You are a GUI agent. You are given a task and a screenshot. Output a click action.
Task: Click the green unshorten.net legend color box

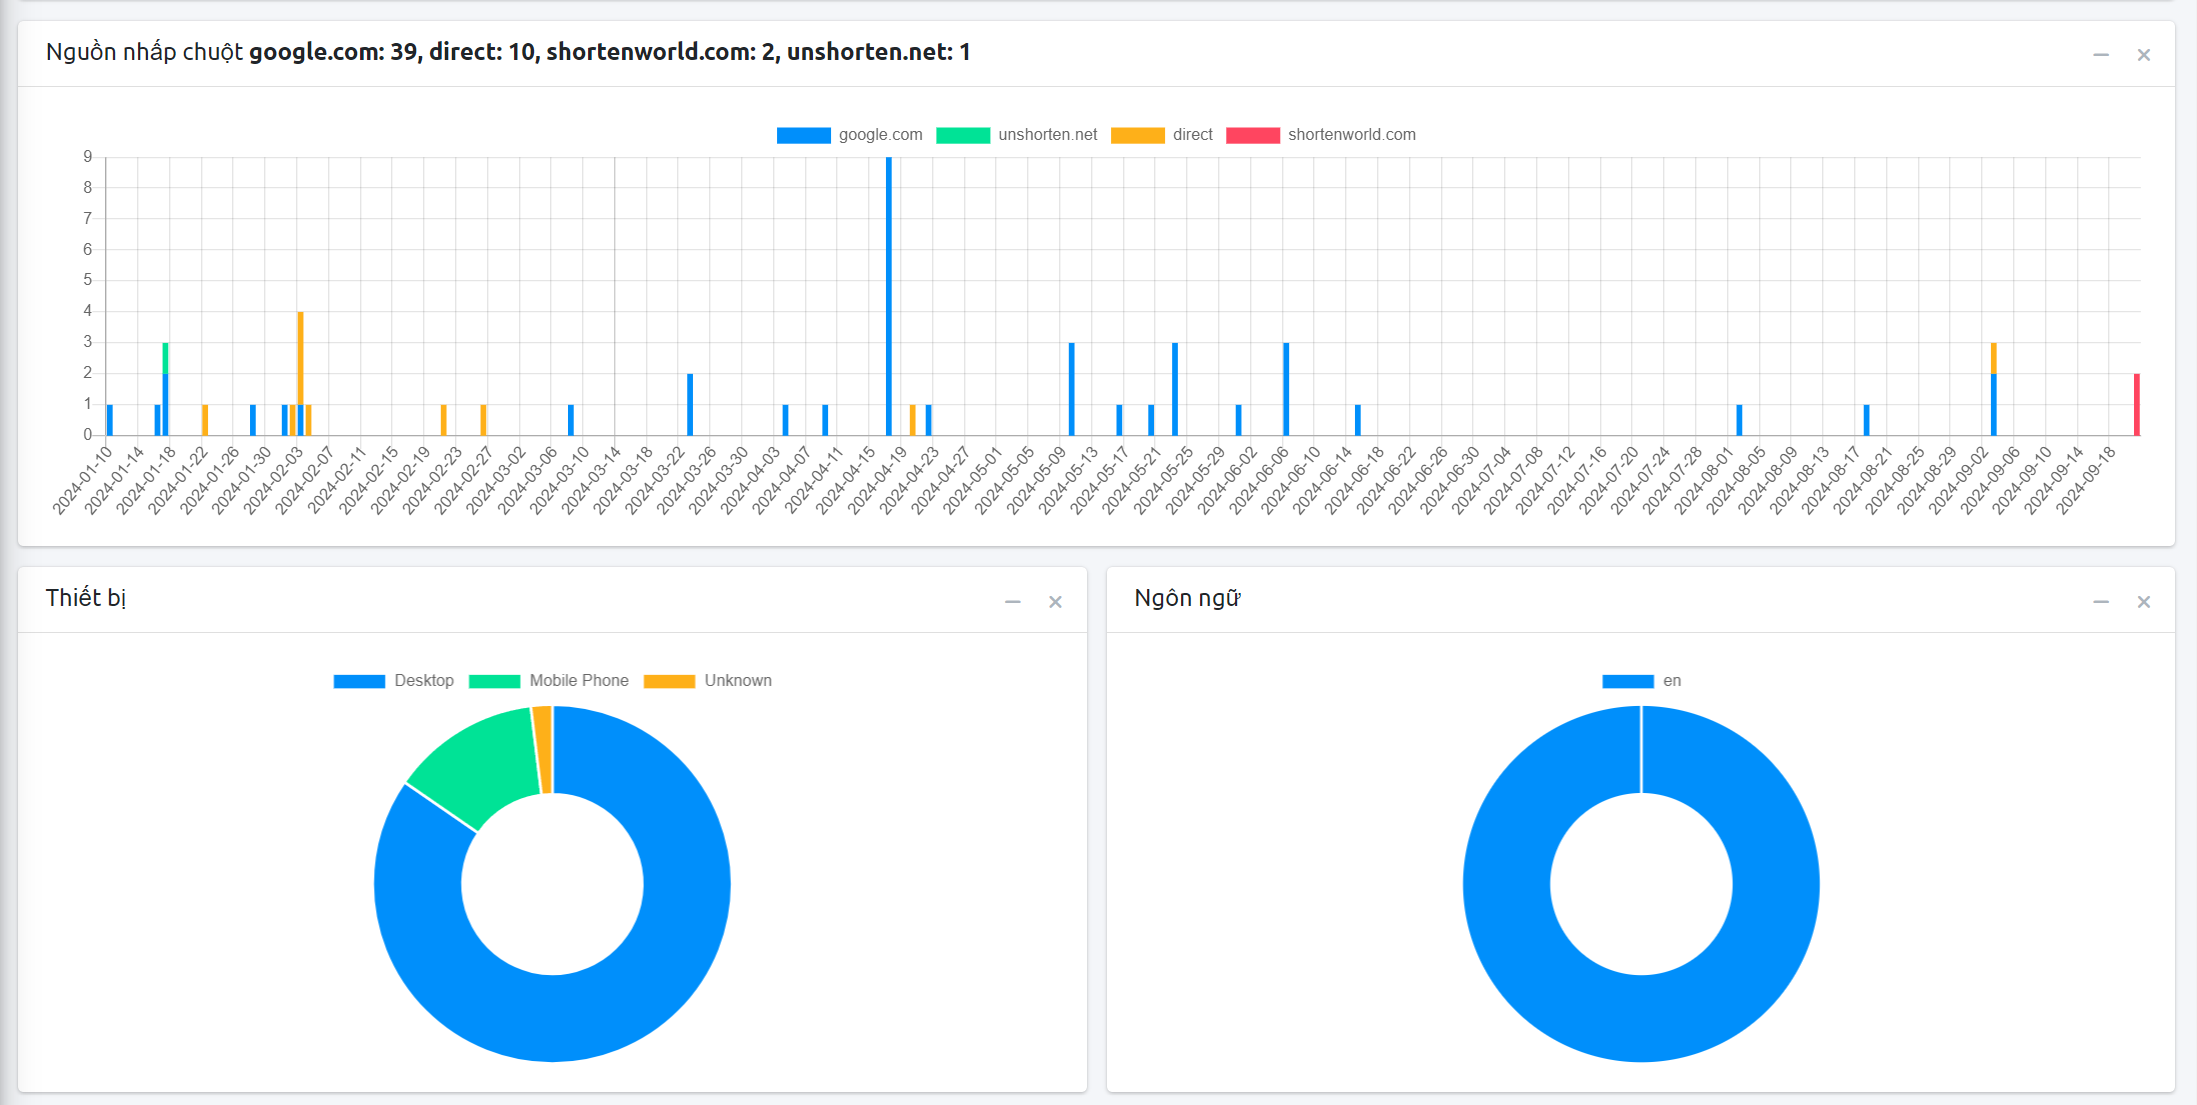pos(963,135)
